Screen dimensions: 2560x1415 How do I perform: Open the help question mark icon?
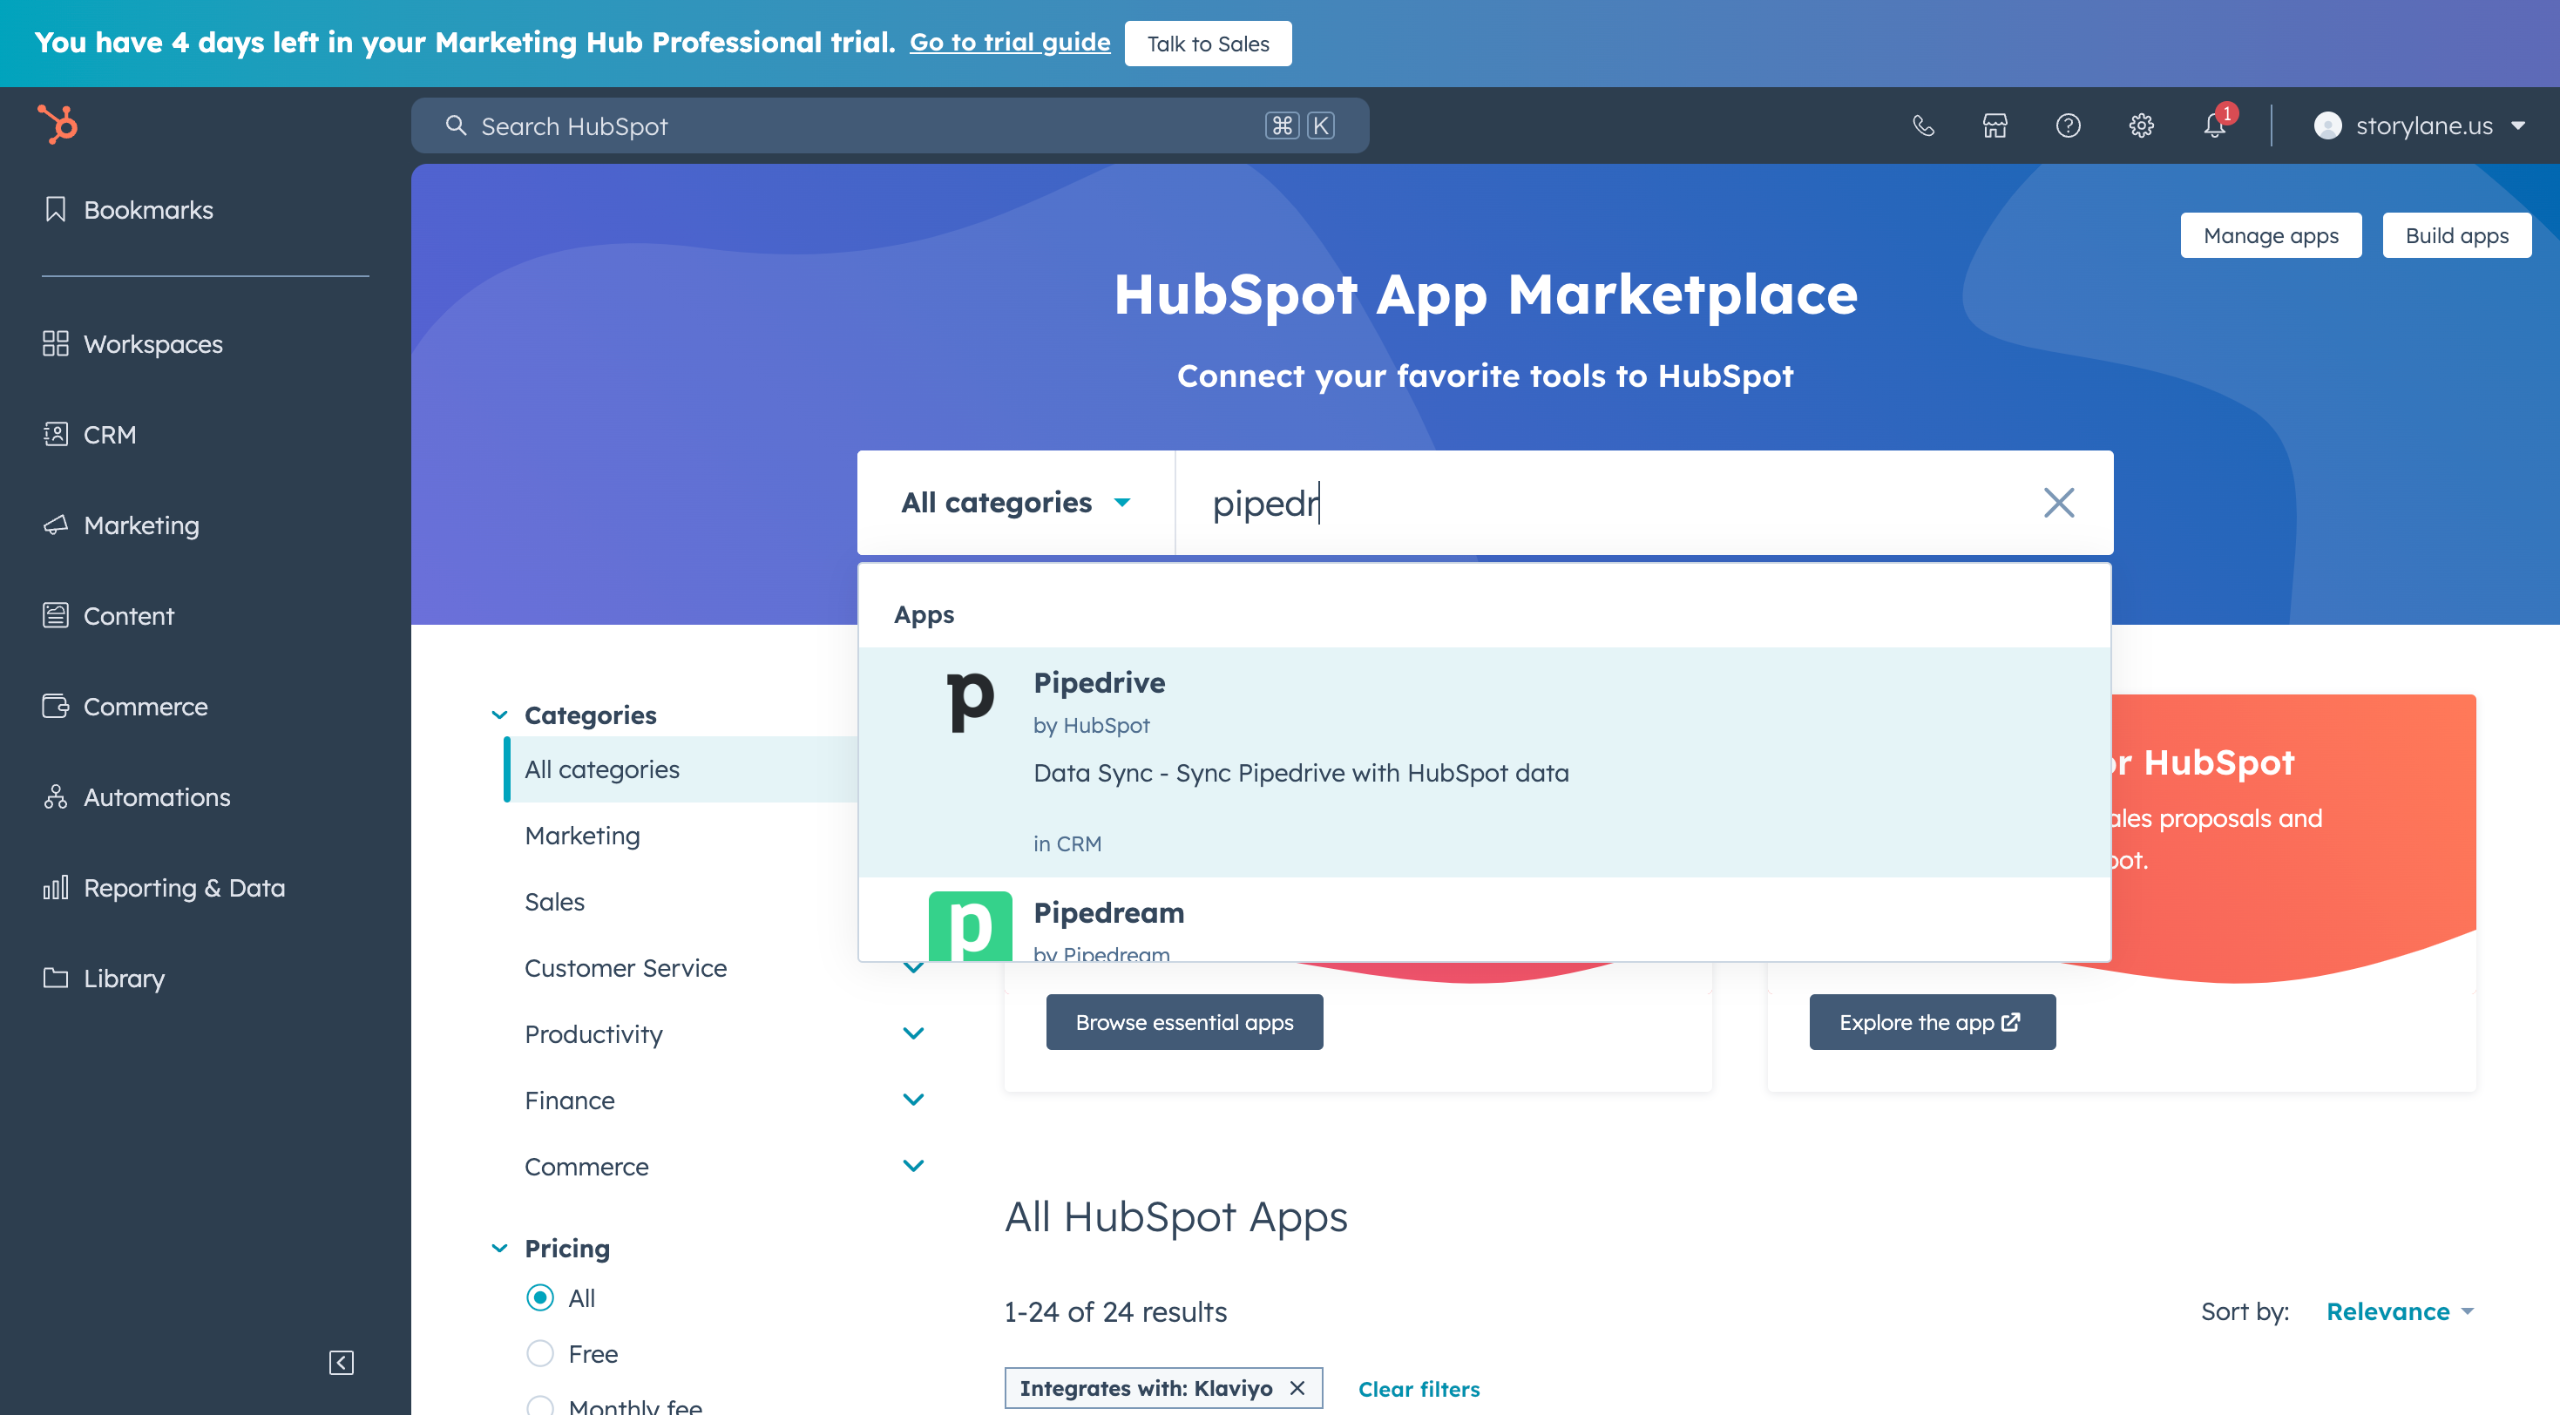click(x=2068, y=125)
